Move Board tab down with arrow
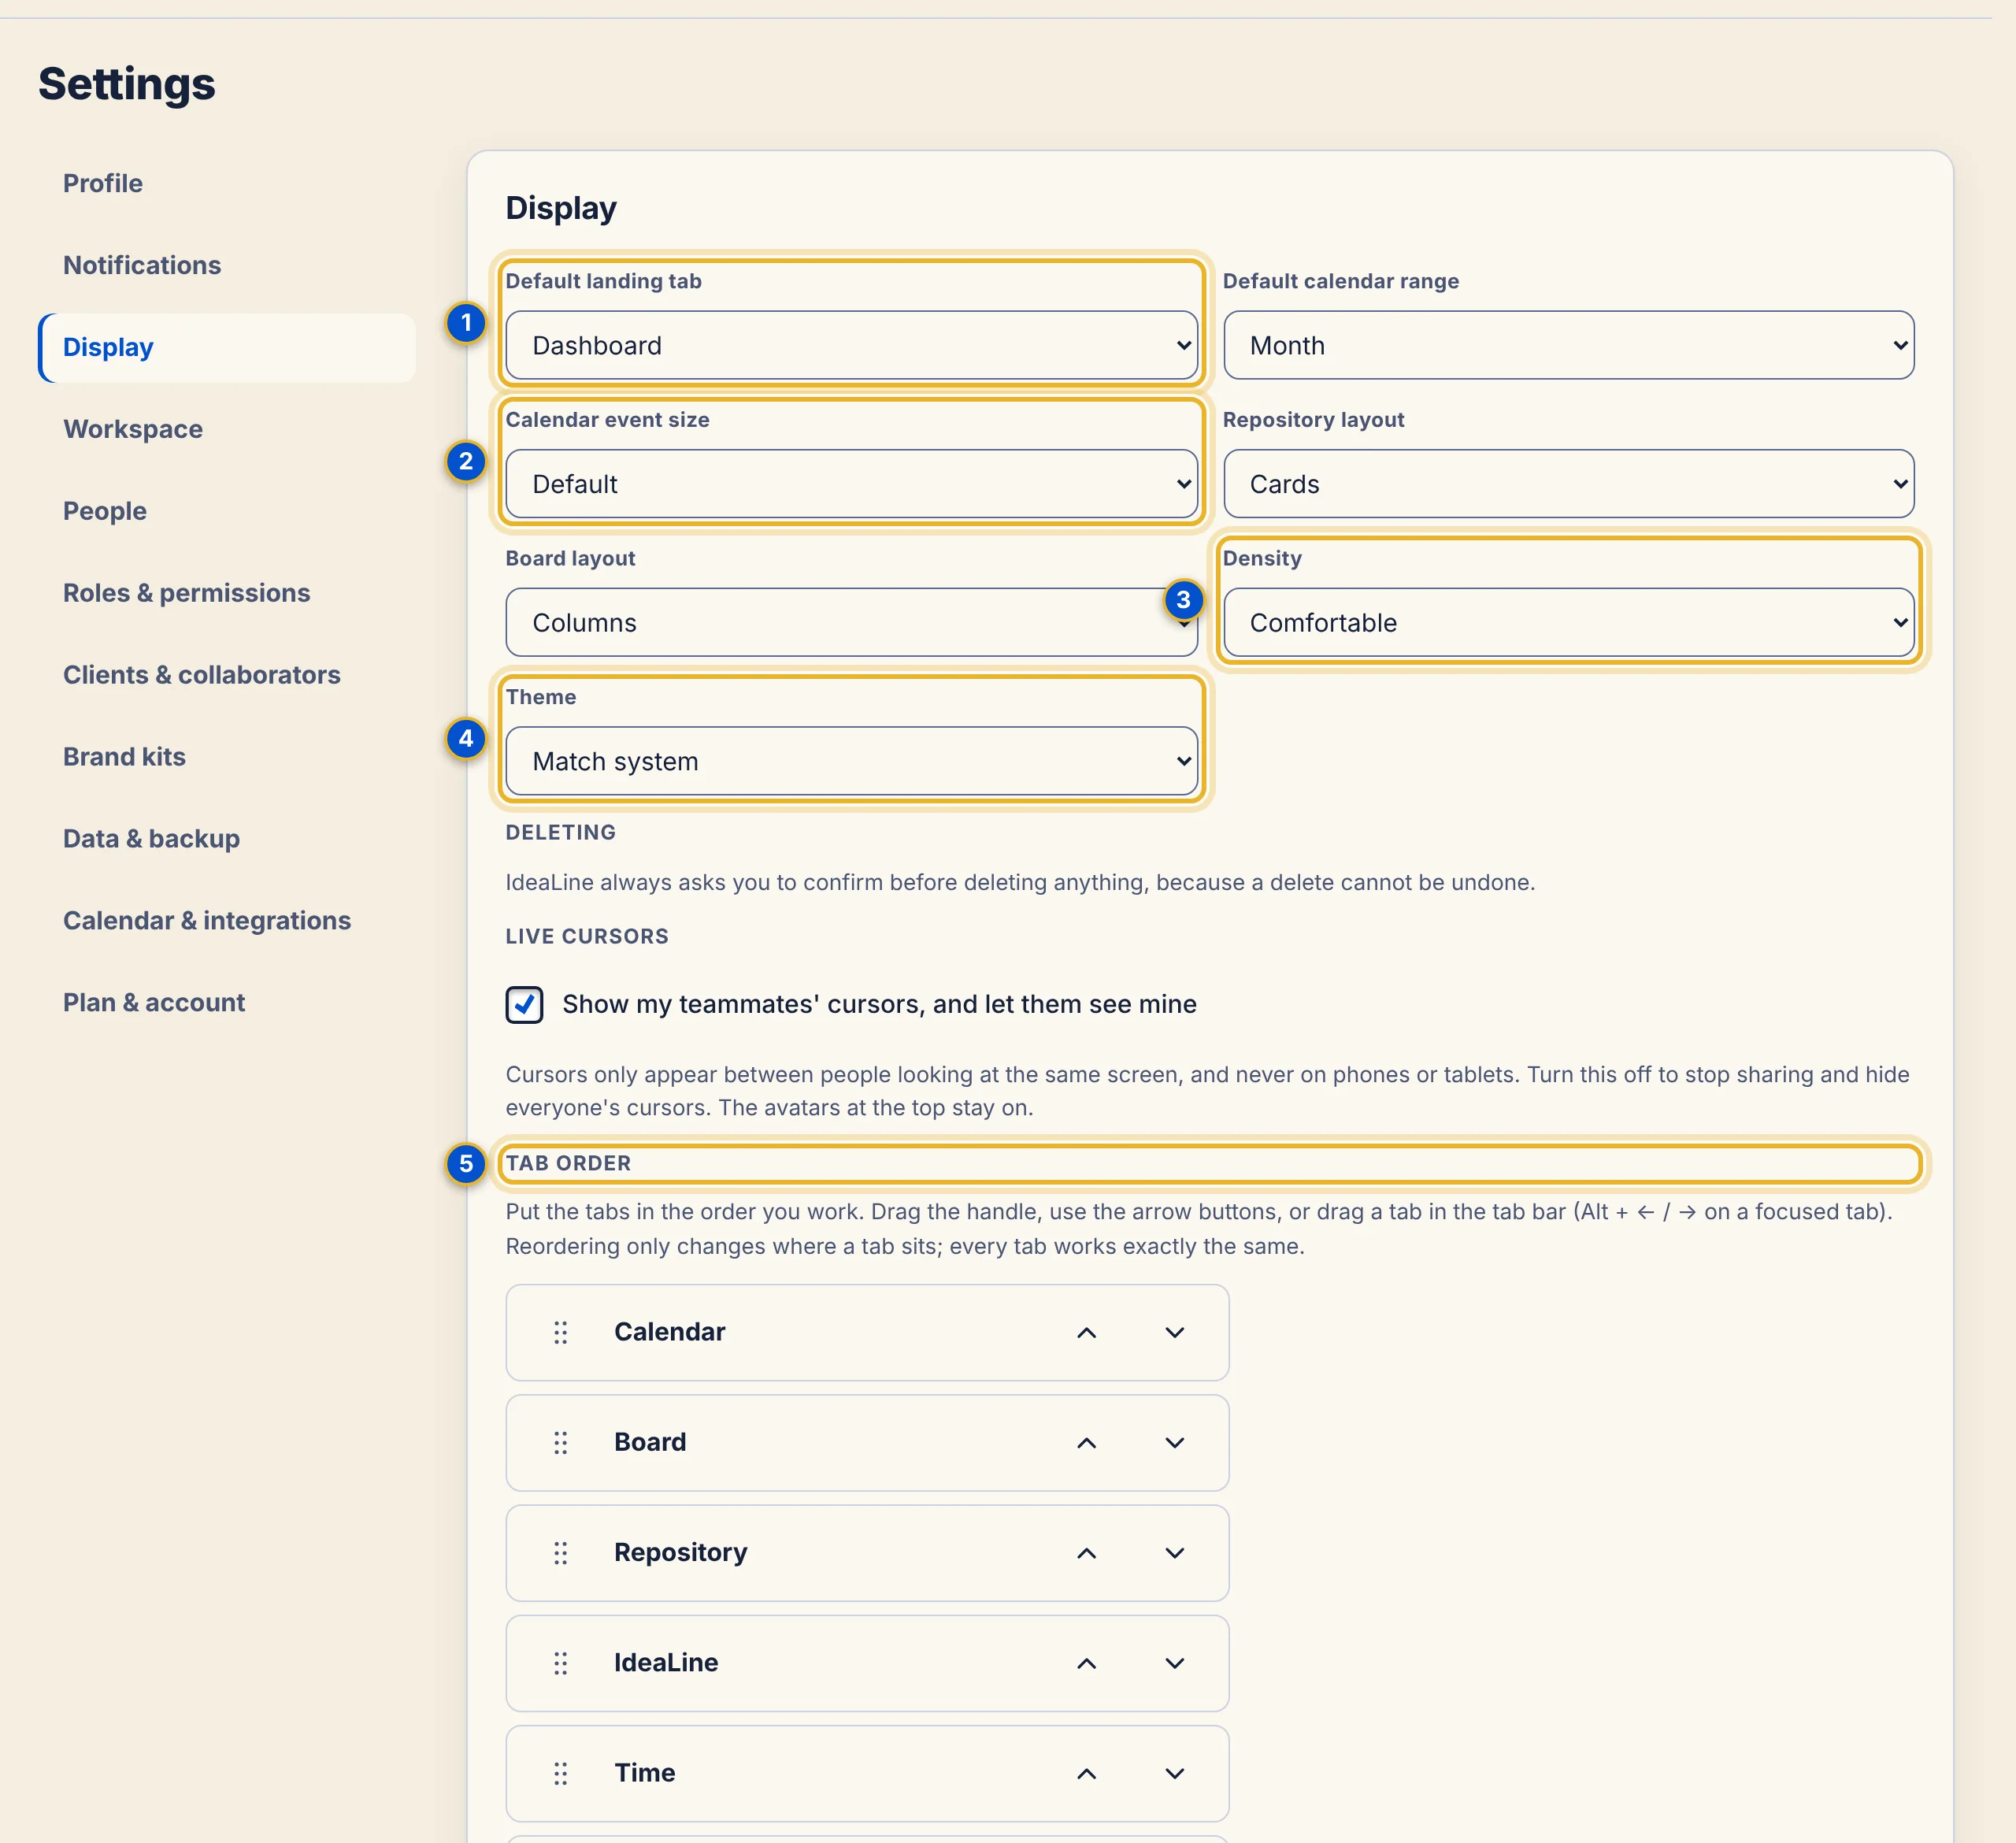 pos(1174,1442)
